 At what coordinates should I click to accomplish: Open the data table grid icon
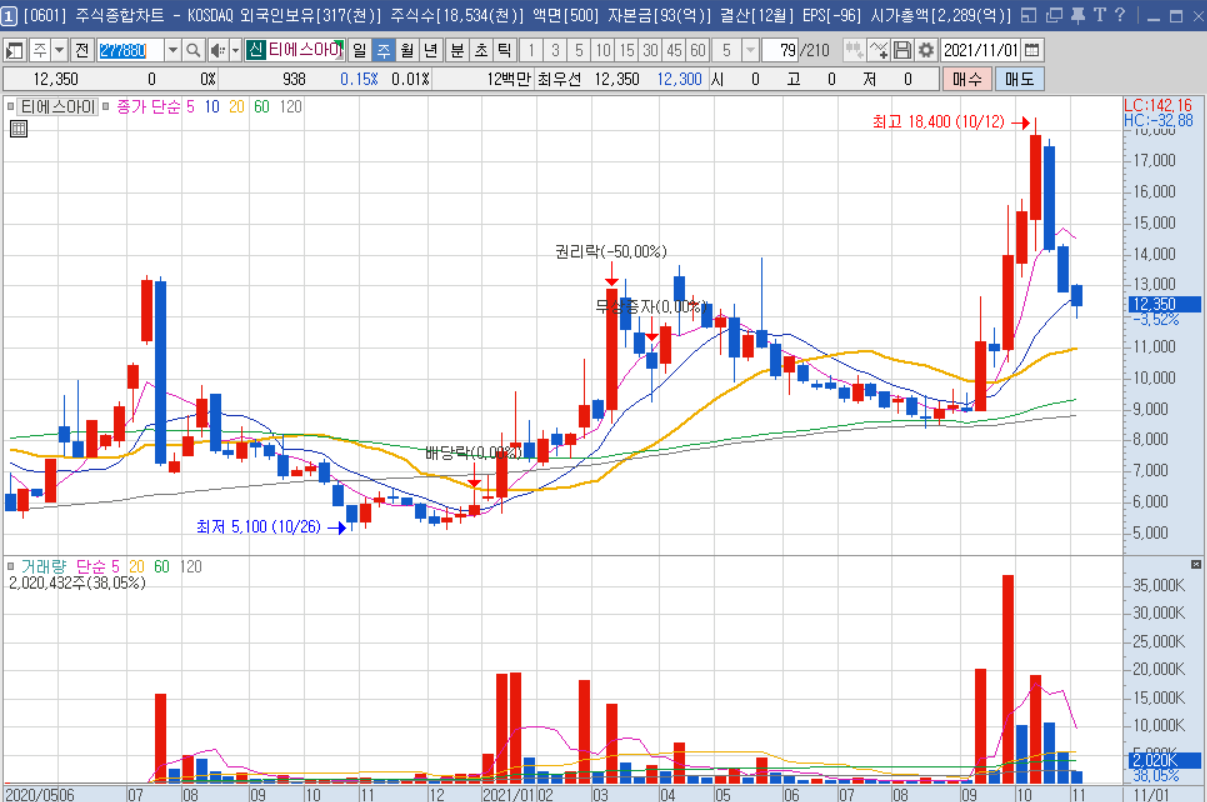pyautogui.click(x=17, y=127)
